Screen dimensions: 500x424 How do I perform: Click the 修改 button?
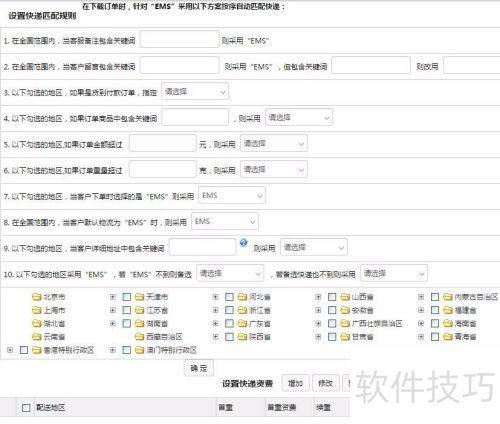tap(326, 383)
